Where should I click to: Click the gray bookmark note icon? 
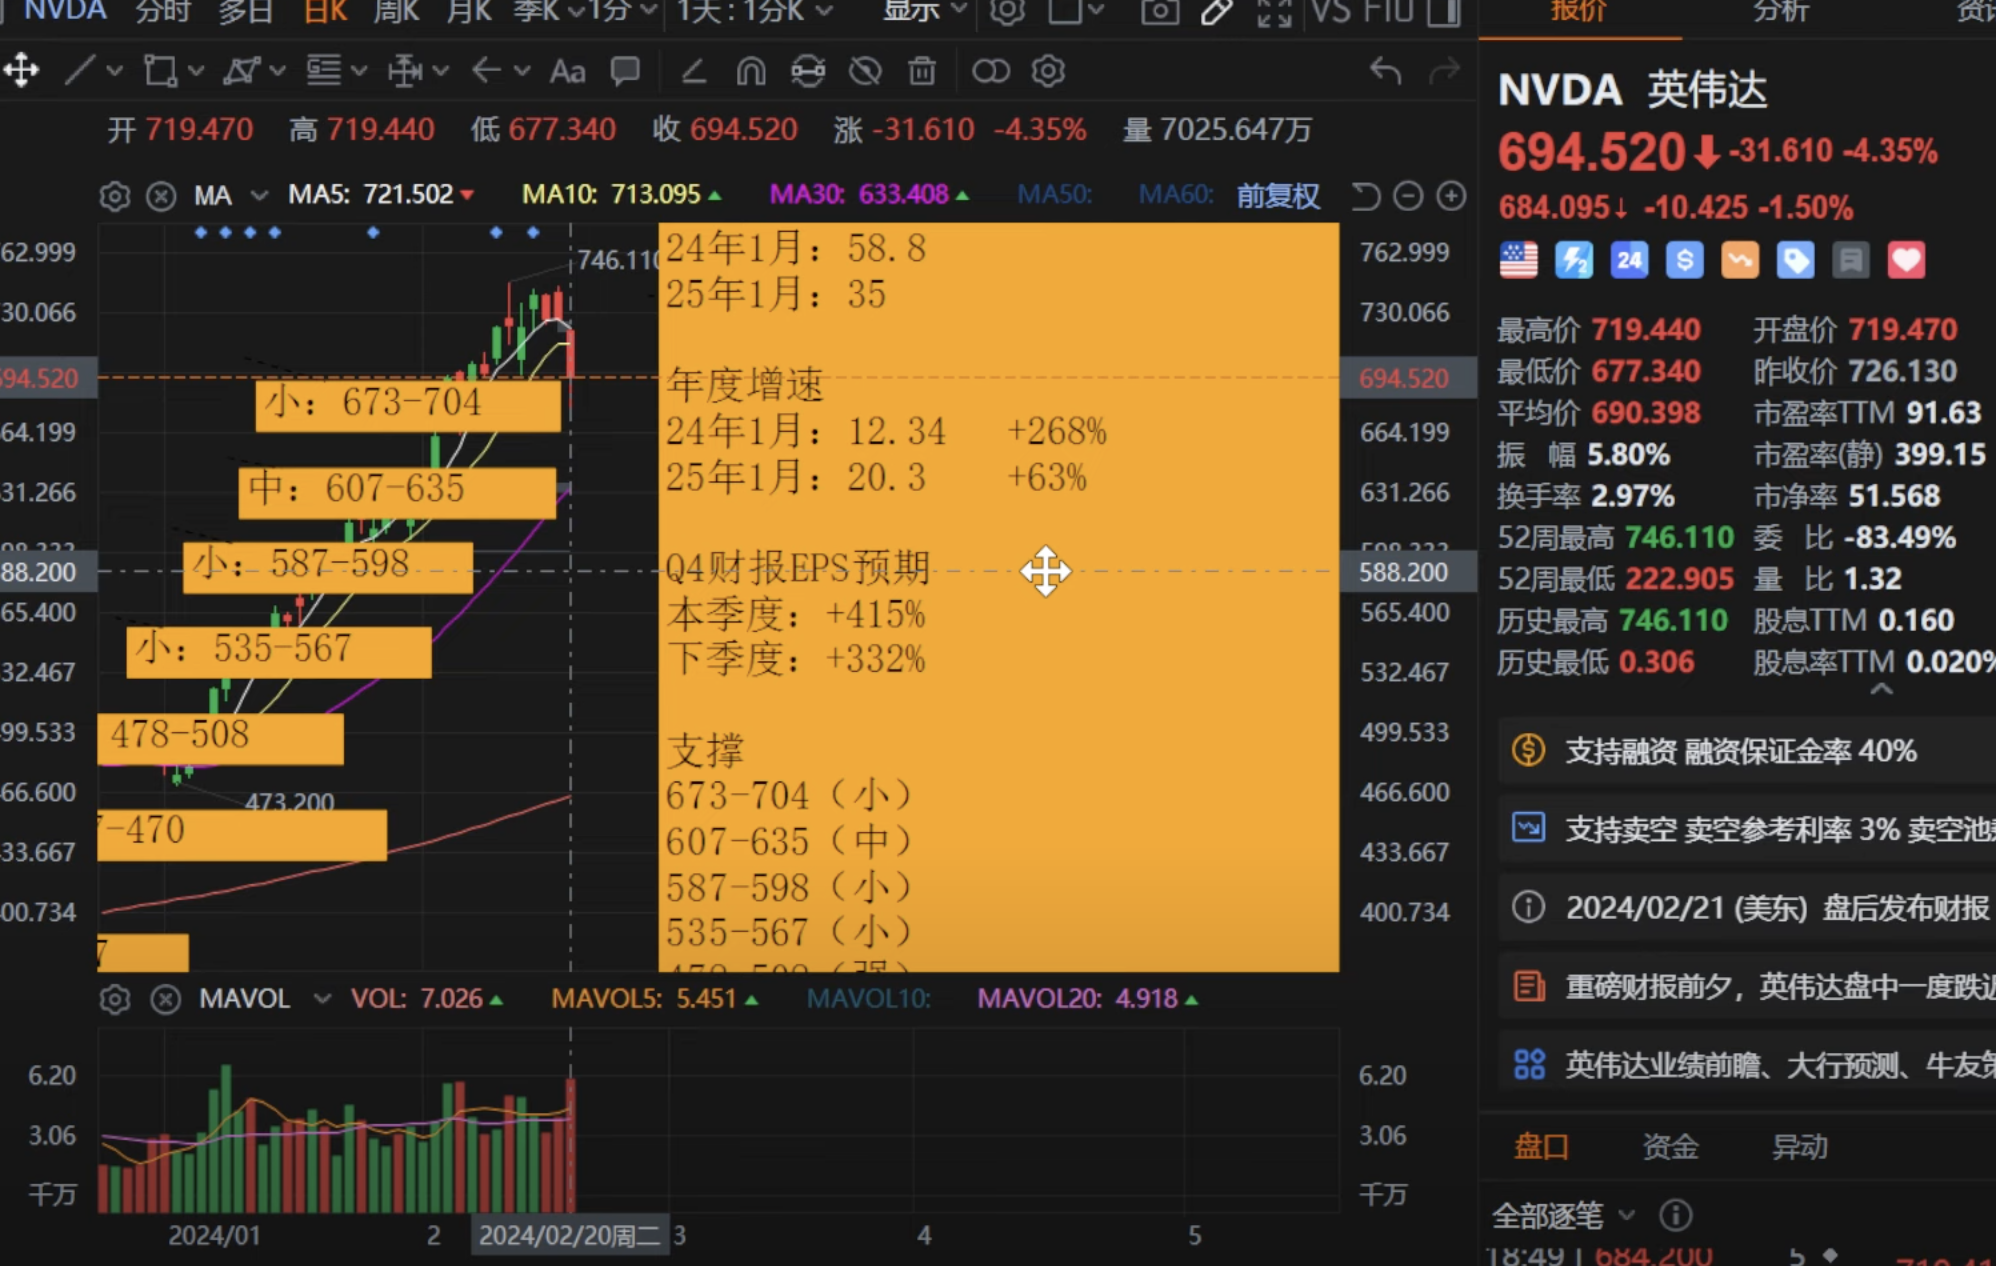[x=1851, y=260]
